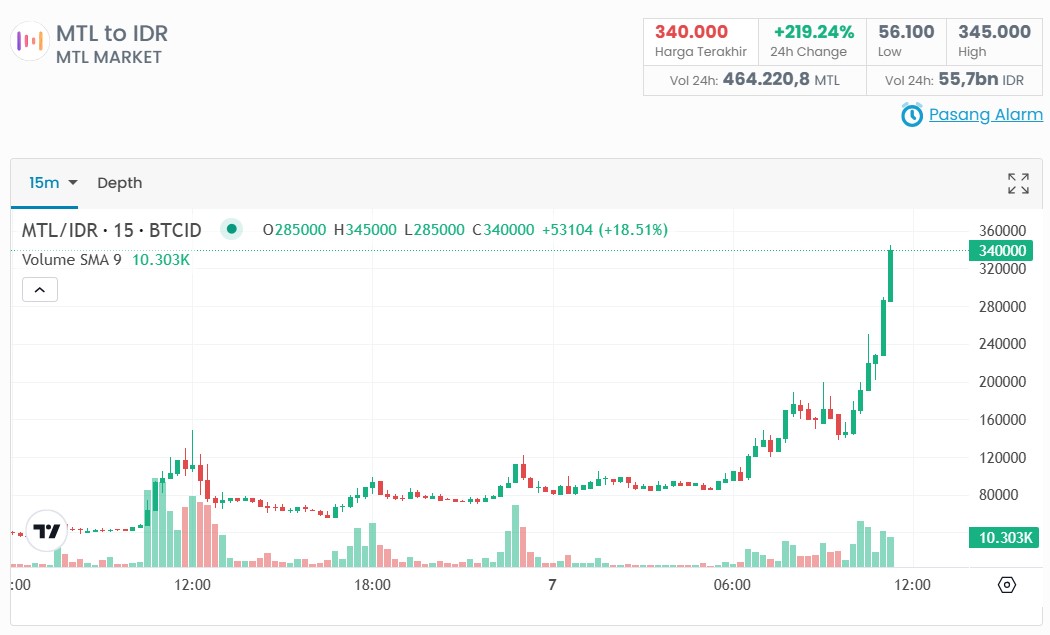Click the day 7 date axis label
Screen dimensions: 1050x635
point(552,585)
